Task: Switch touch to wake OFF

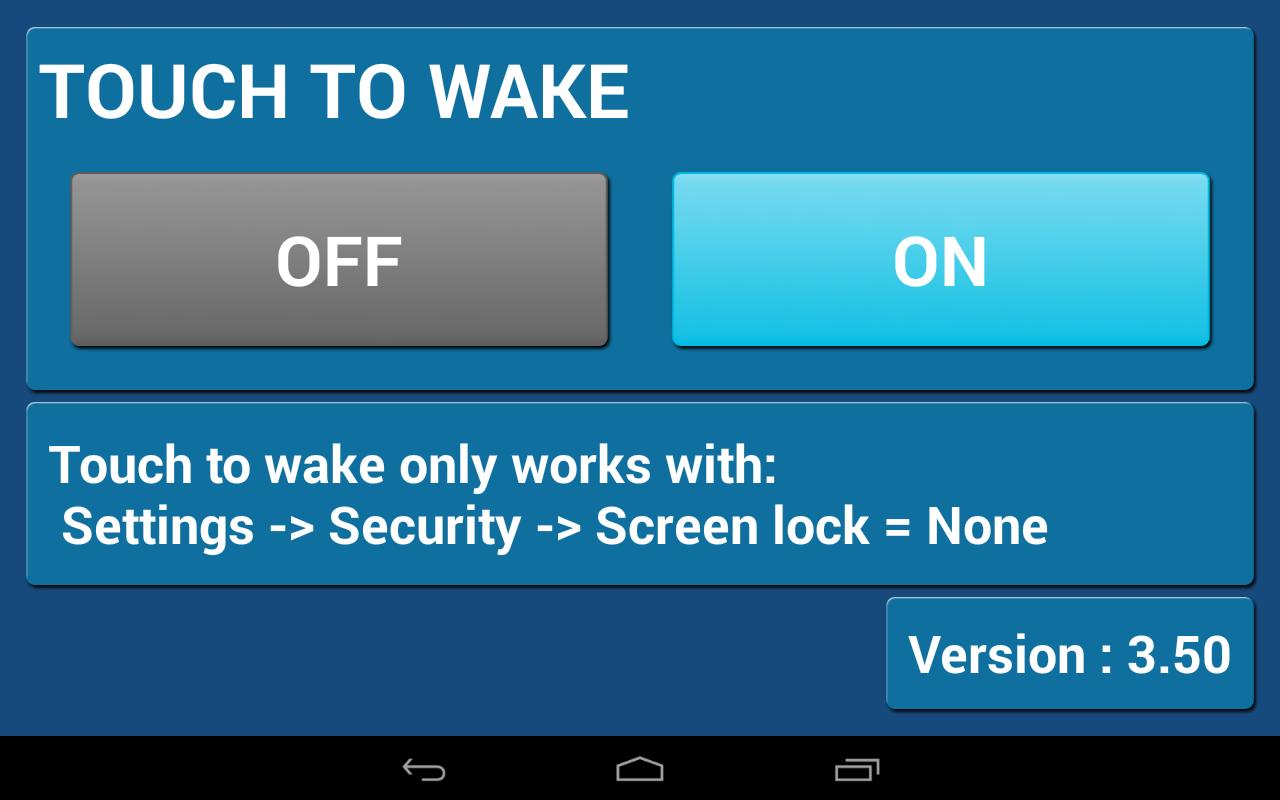Action: (339, 260)
